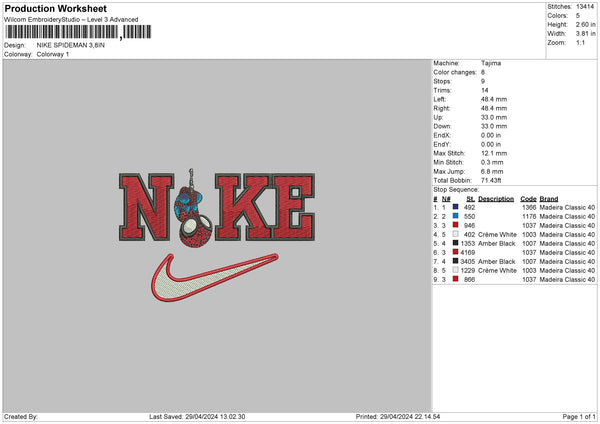Click the width value '3.81 in'
Screen dimensions: 600x424
pos(585,34)
